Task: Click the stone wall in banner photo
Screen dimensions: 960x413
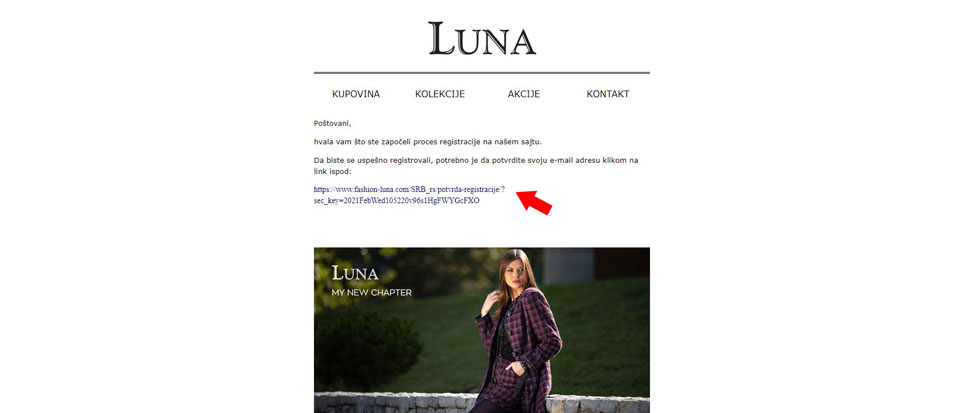Action: pos(392,403)
